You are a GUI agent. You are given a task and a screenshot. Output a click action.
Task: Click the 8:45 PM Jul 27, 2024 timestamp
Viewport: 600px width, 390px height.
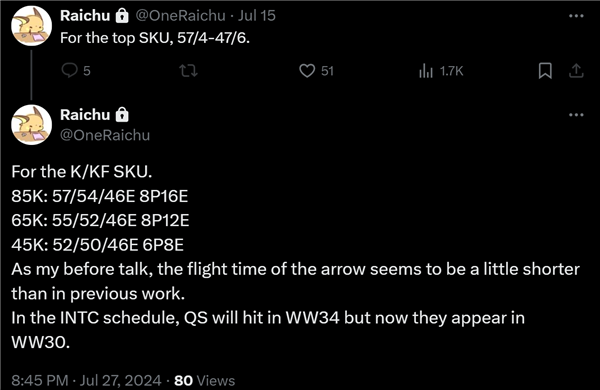click(86, 380)
